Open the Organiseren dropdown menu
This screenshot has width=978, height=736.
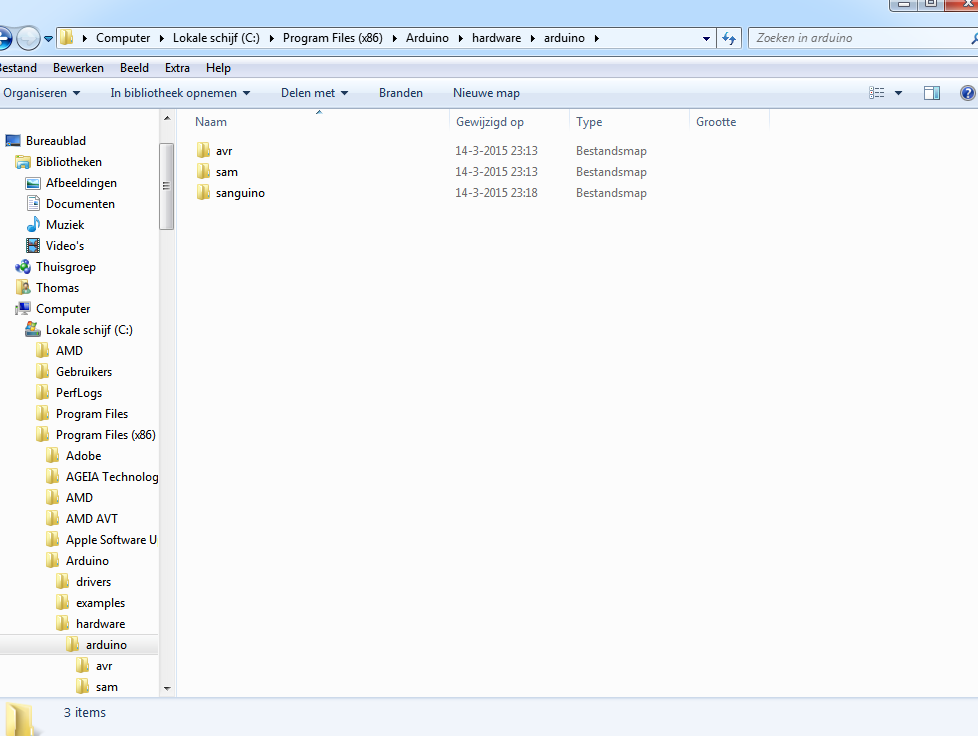point(41,93)
